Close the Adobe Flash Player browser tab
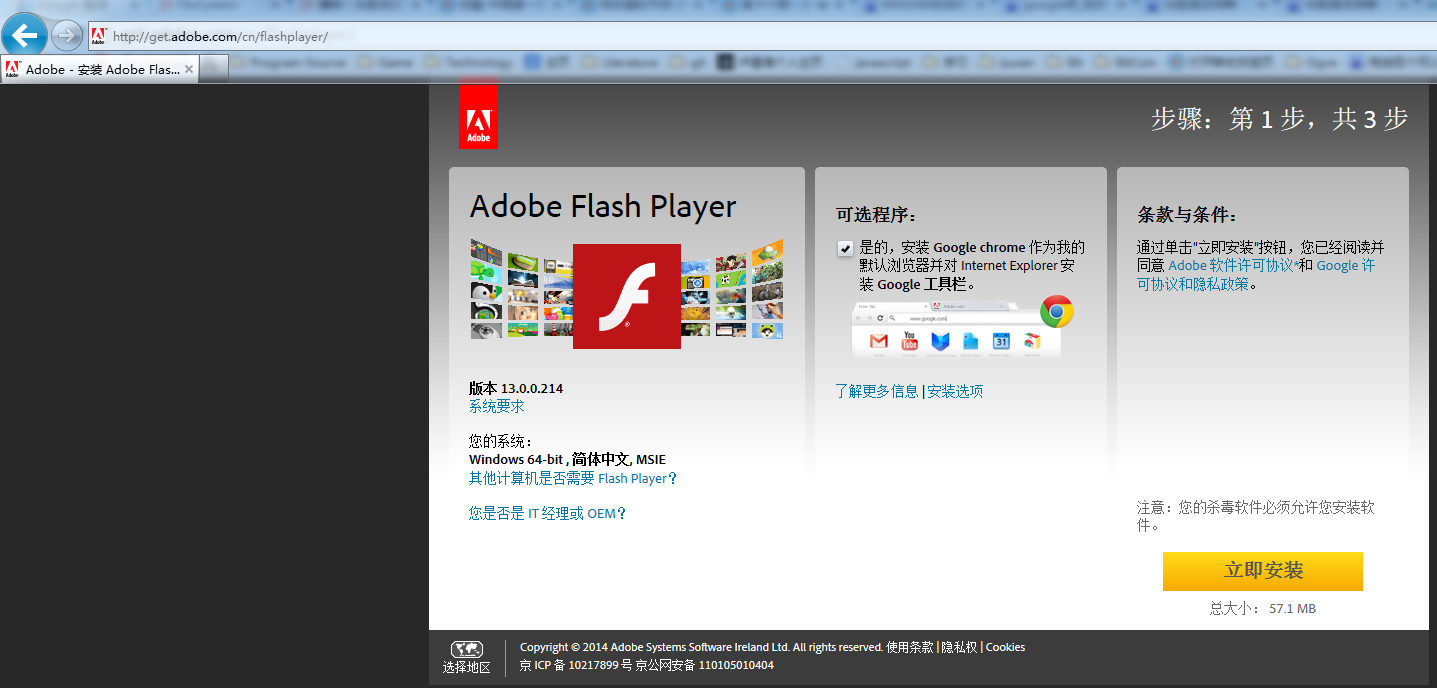The height and width of the screenshot is (688, 1437). tap(189, 70)
